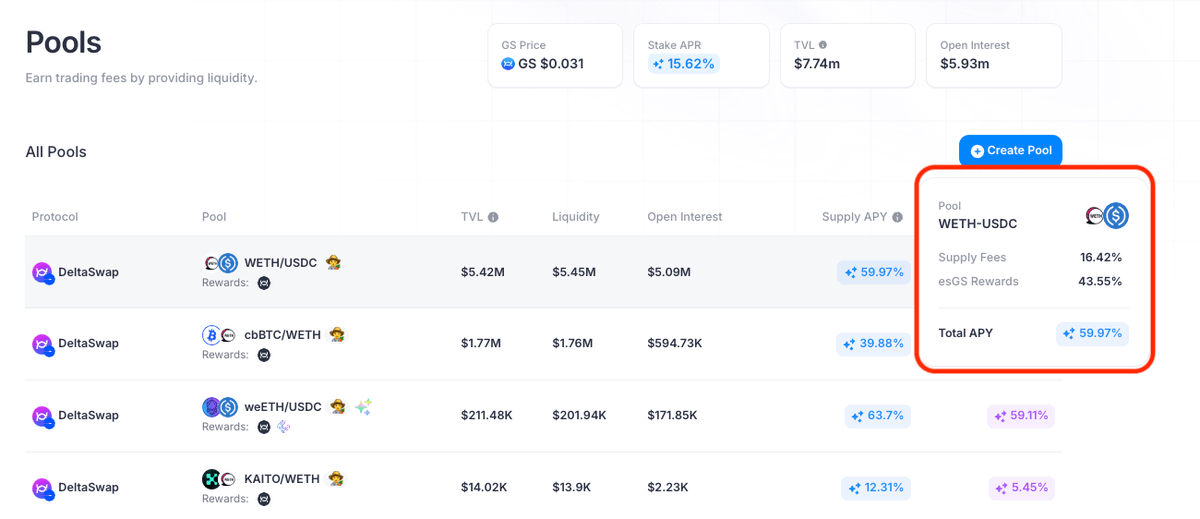This screenshot has width=1200, height=519.
Task: Click the farmer emoji next to weETH/USDC
Action: pos(339,407)
